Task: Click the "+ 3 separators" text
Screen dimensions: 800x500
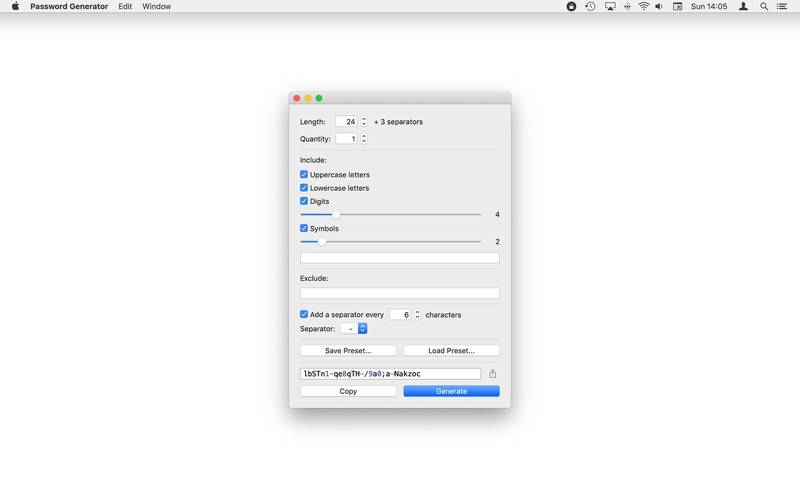Action: point(398,122)
